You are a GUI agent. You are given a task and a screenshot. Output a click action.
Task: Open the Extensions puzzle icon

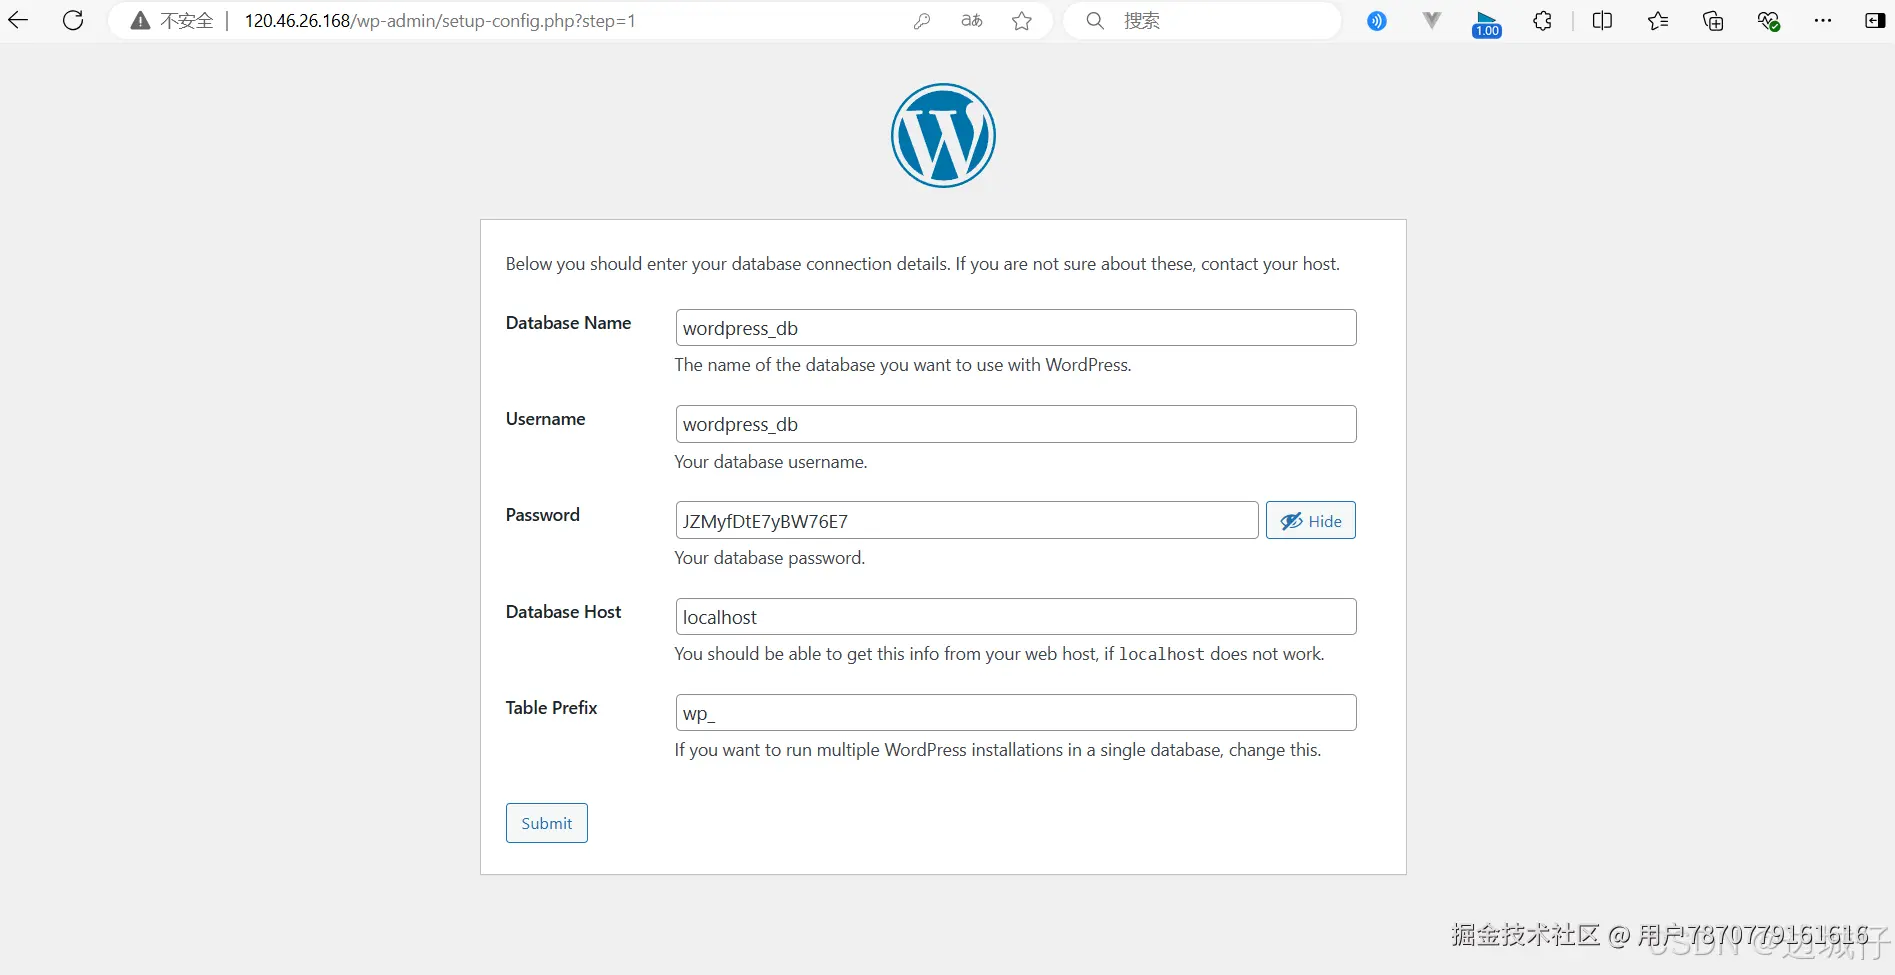pyautogui.click(x=1542, y=21)
